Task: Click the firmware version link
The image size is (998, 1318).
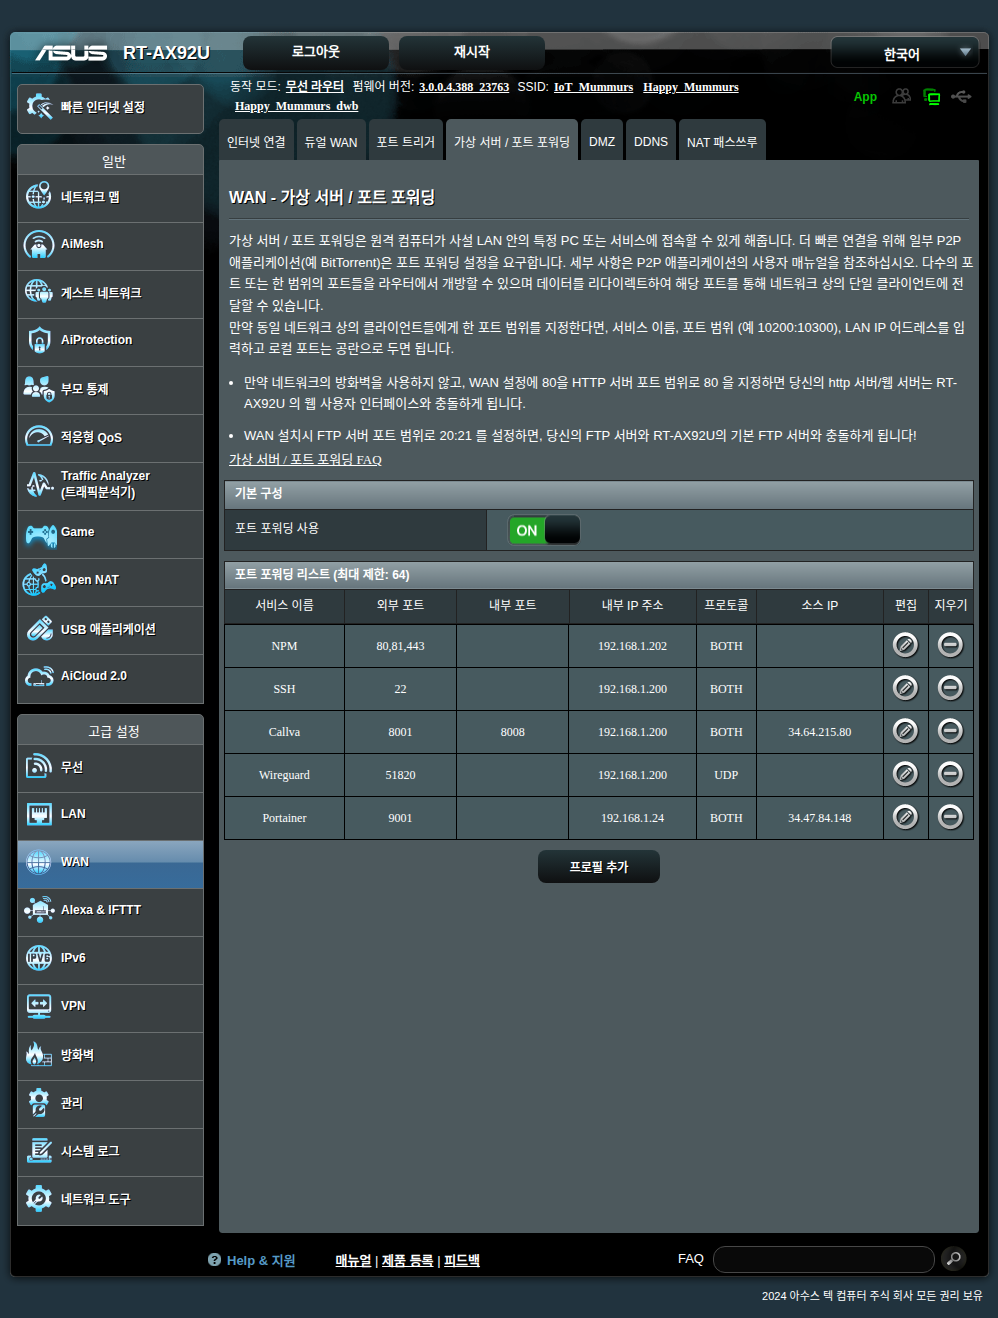Action: 464,87
